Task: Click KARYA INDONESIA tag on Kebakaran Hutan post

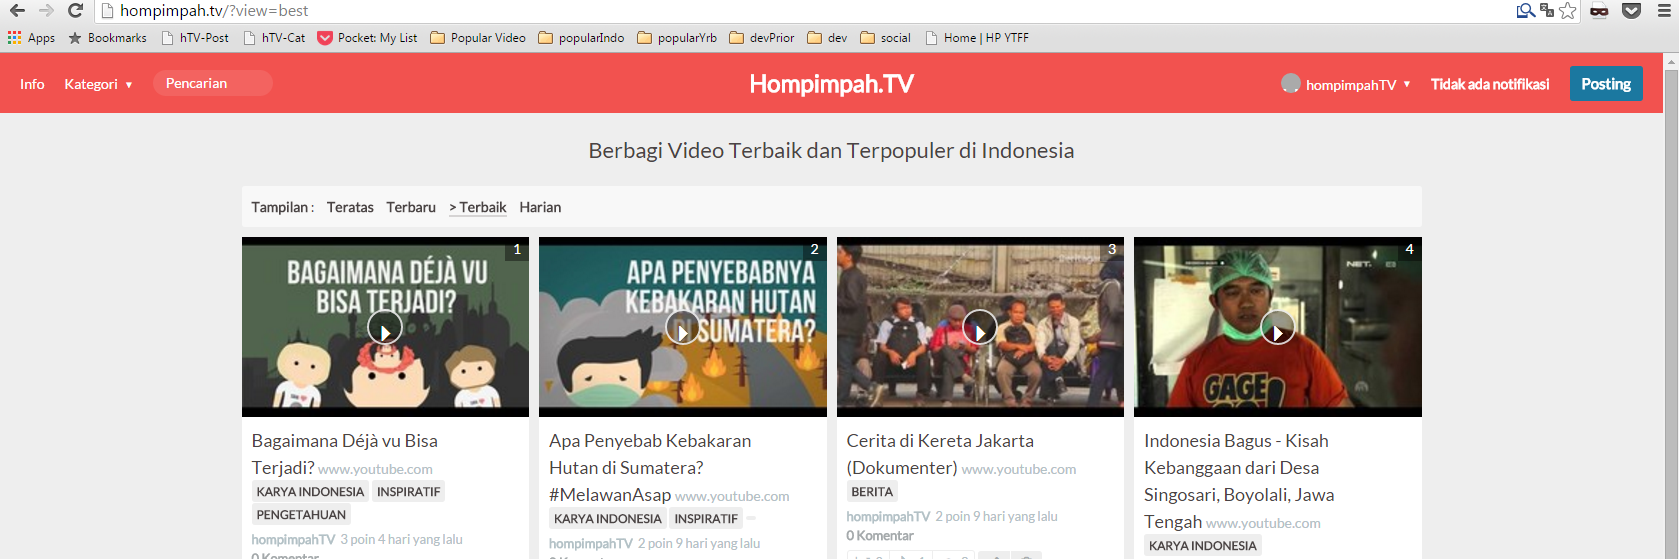Action: tap(608, 519)
